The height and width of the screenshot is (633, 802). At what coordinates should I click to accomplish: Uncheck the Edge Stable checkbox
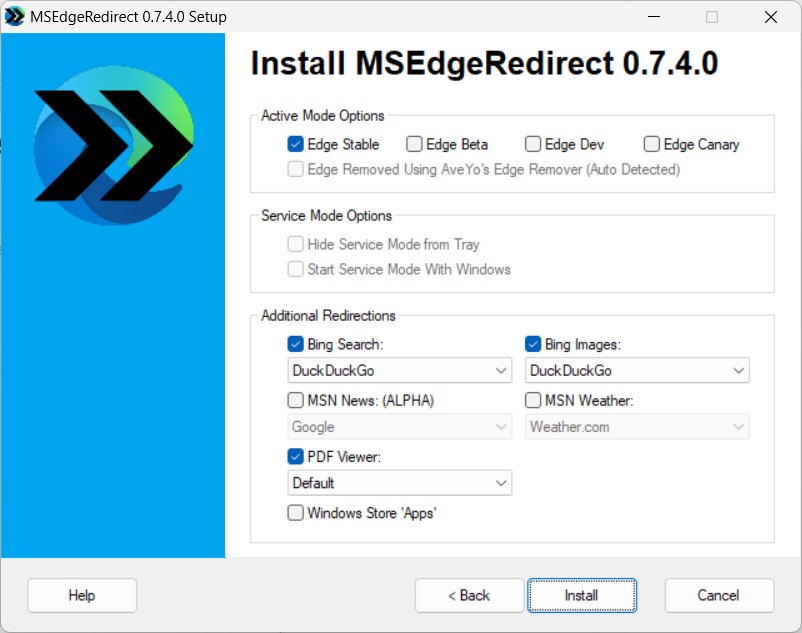point(296,144)
